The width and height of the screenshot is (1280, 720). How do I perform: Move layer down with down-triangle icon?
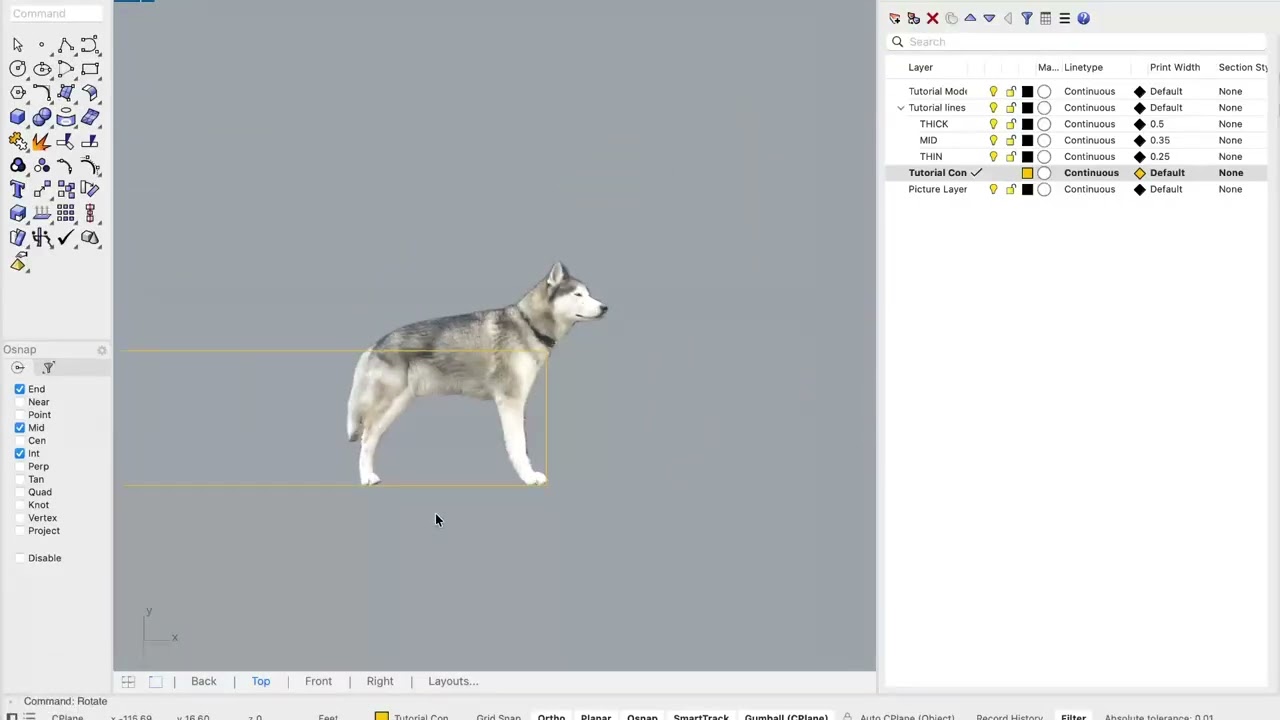(989, 18)
